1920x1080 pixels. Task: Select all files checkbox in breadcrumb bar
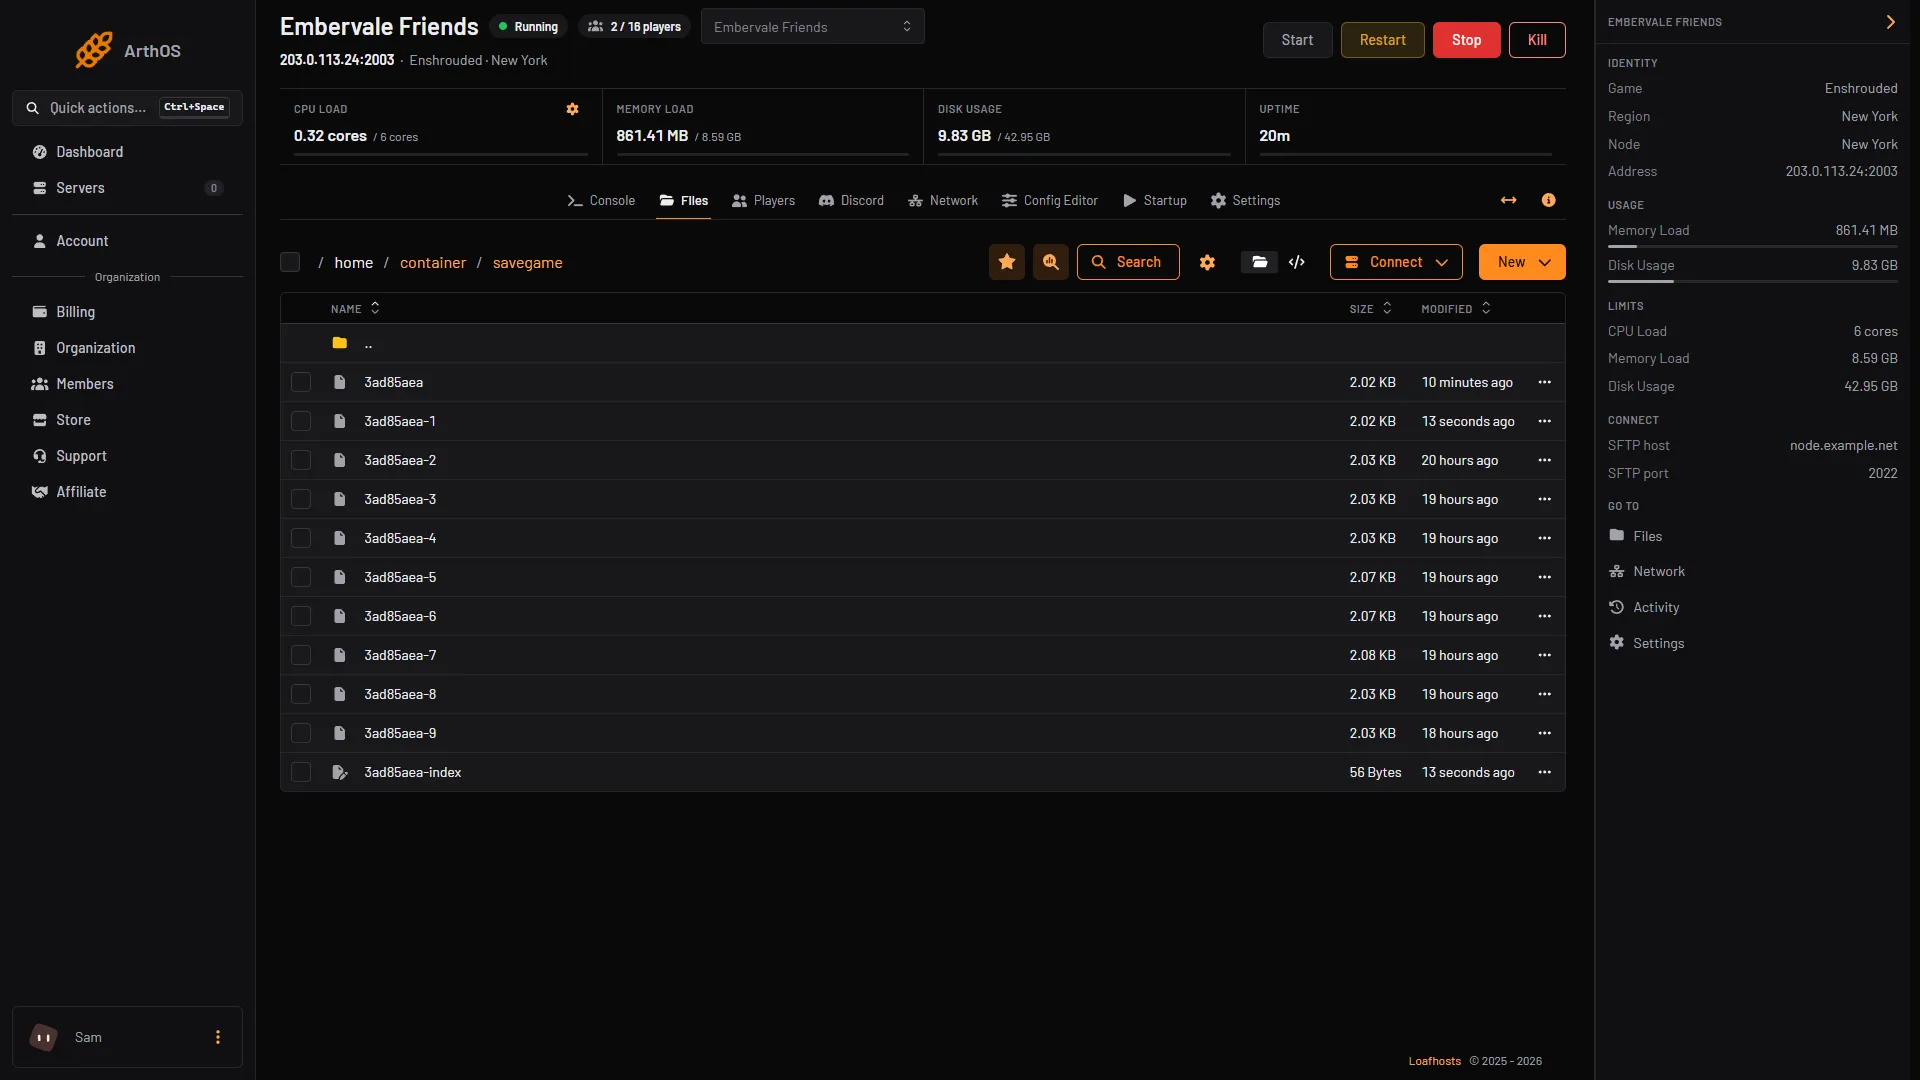(290, 262)
